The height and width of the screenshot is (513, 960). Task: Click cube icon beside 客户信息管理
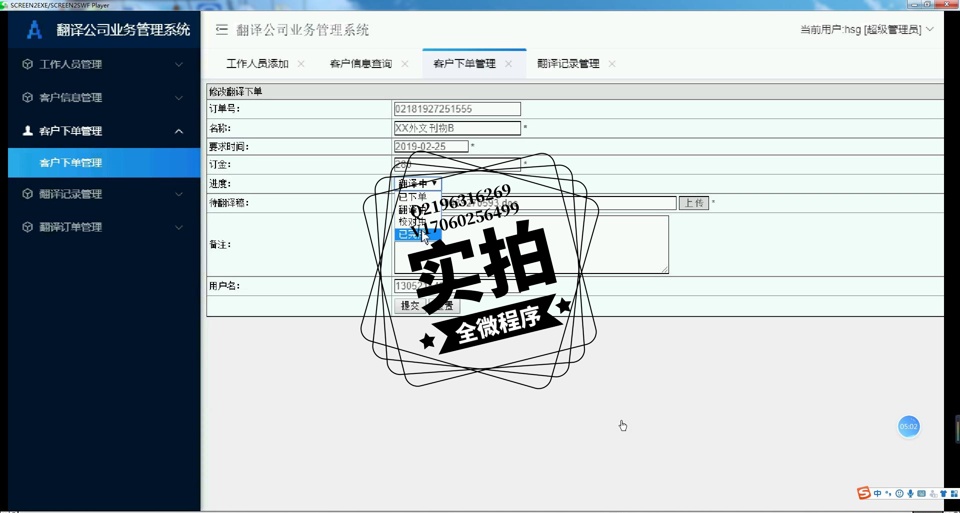pos(27,97)
